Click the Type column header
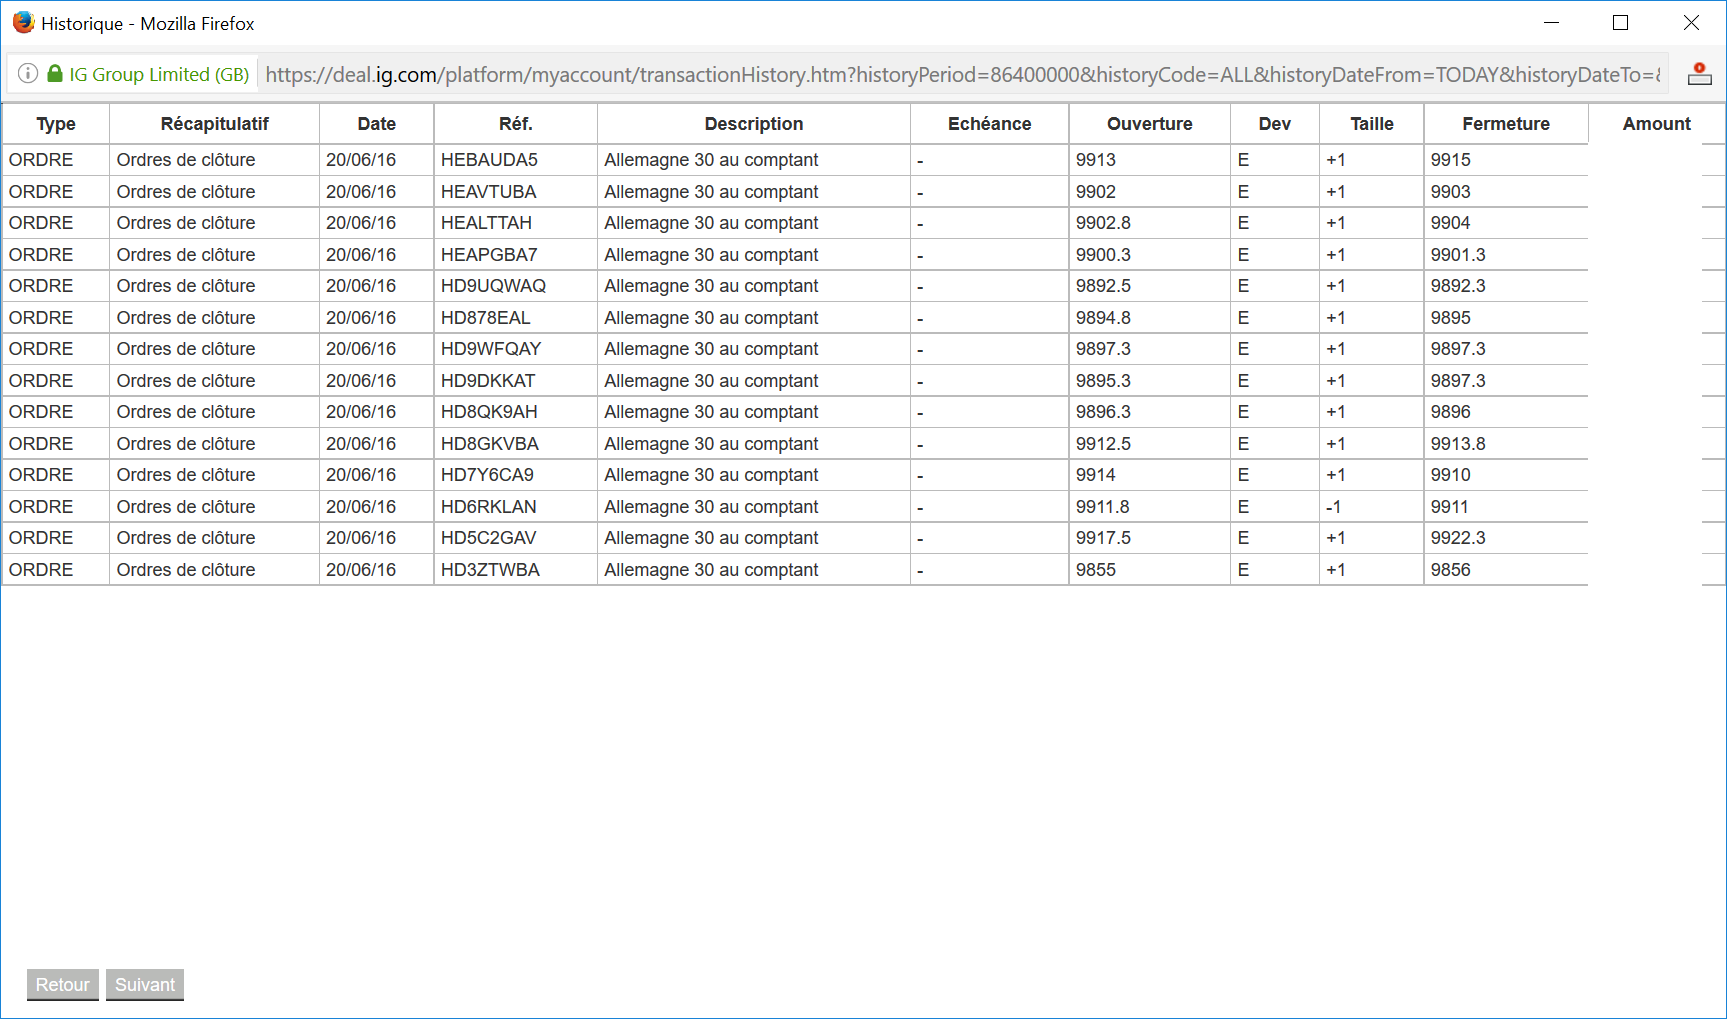 pyautogui.click(x=56, y=124)
